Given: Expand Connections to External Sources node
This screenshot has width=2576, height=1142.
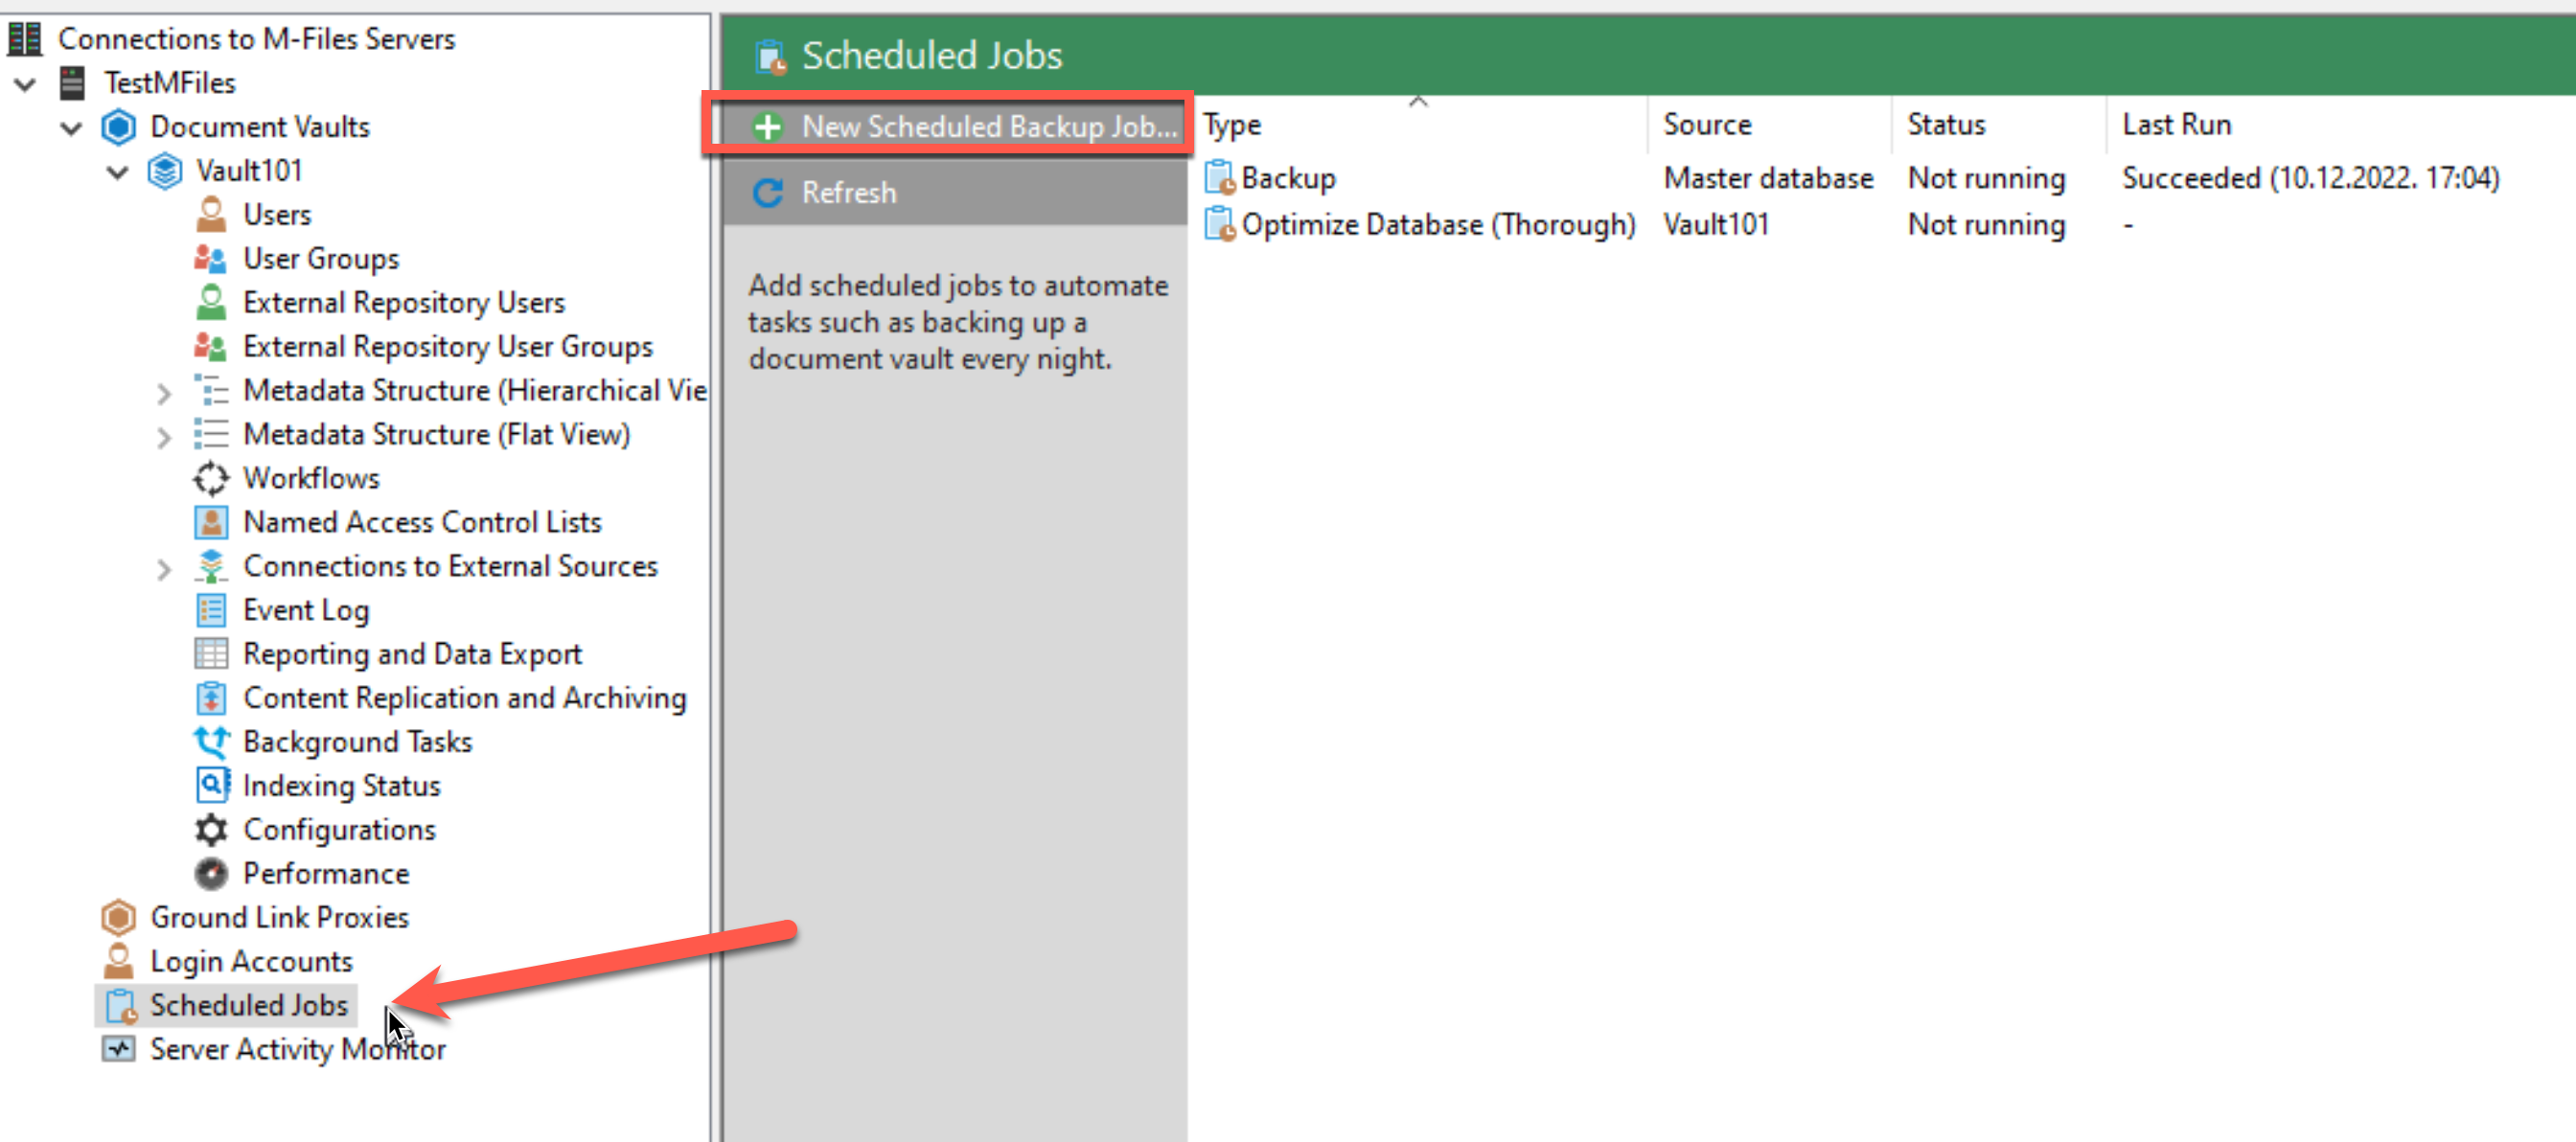Looking at the screenshot, I should [x=164, y=570].
